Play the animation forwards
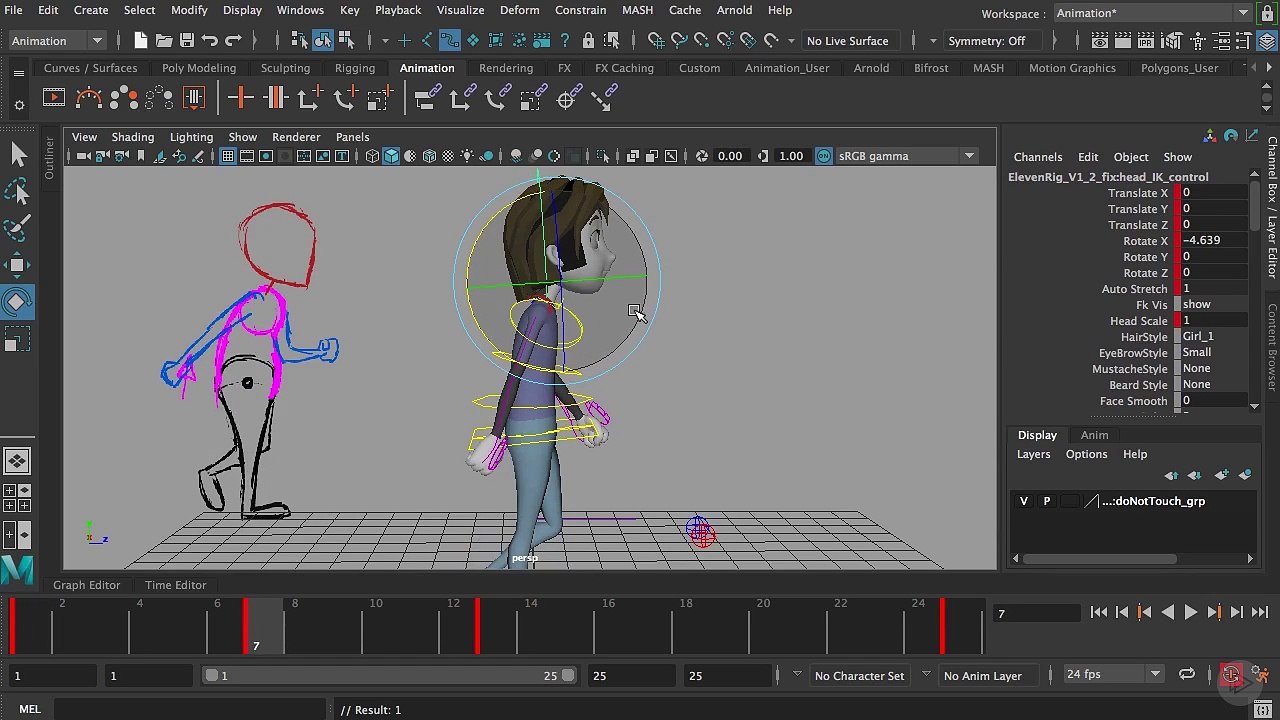Viewport: 1280px width, 720px height. click(1191, 613)
